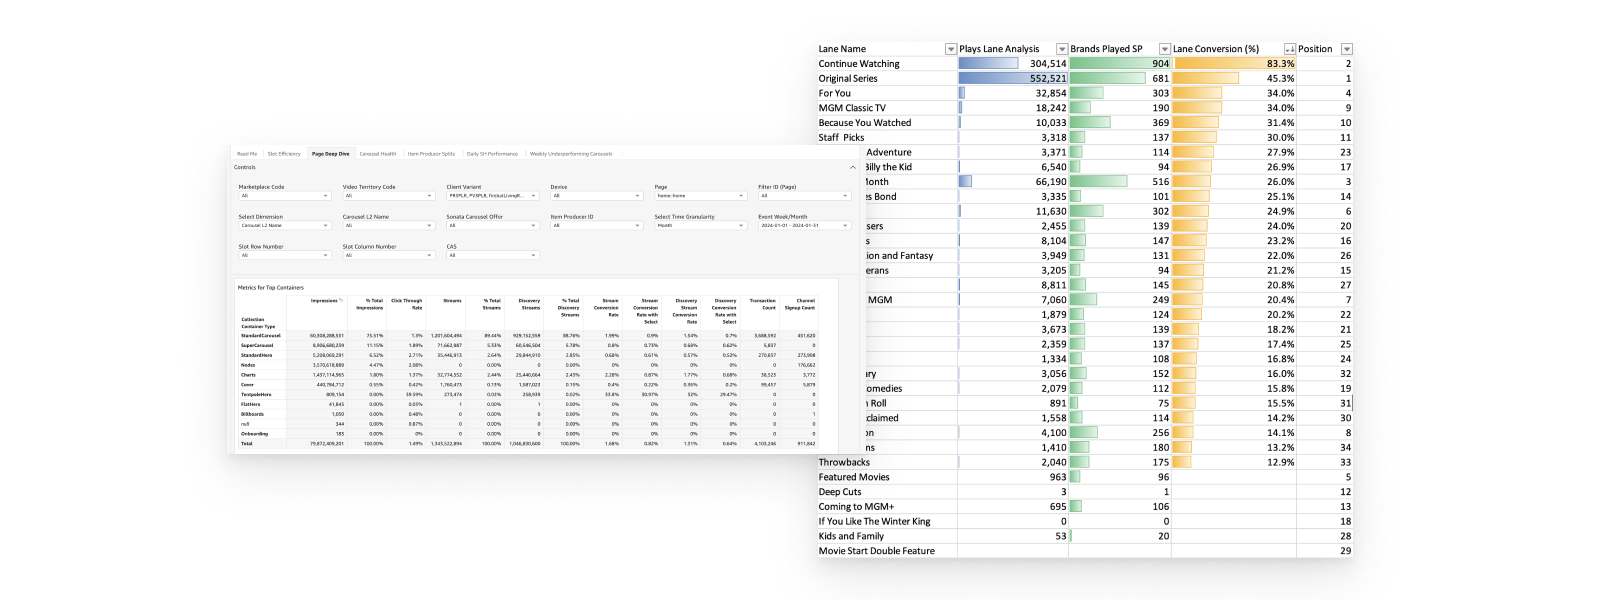This screenshot has width=1600, height=600.
Task: Click the 552,521 plays data bar cell
Action: (x=1013, y=79)
